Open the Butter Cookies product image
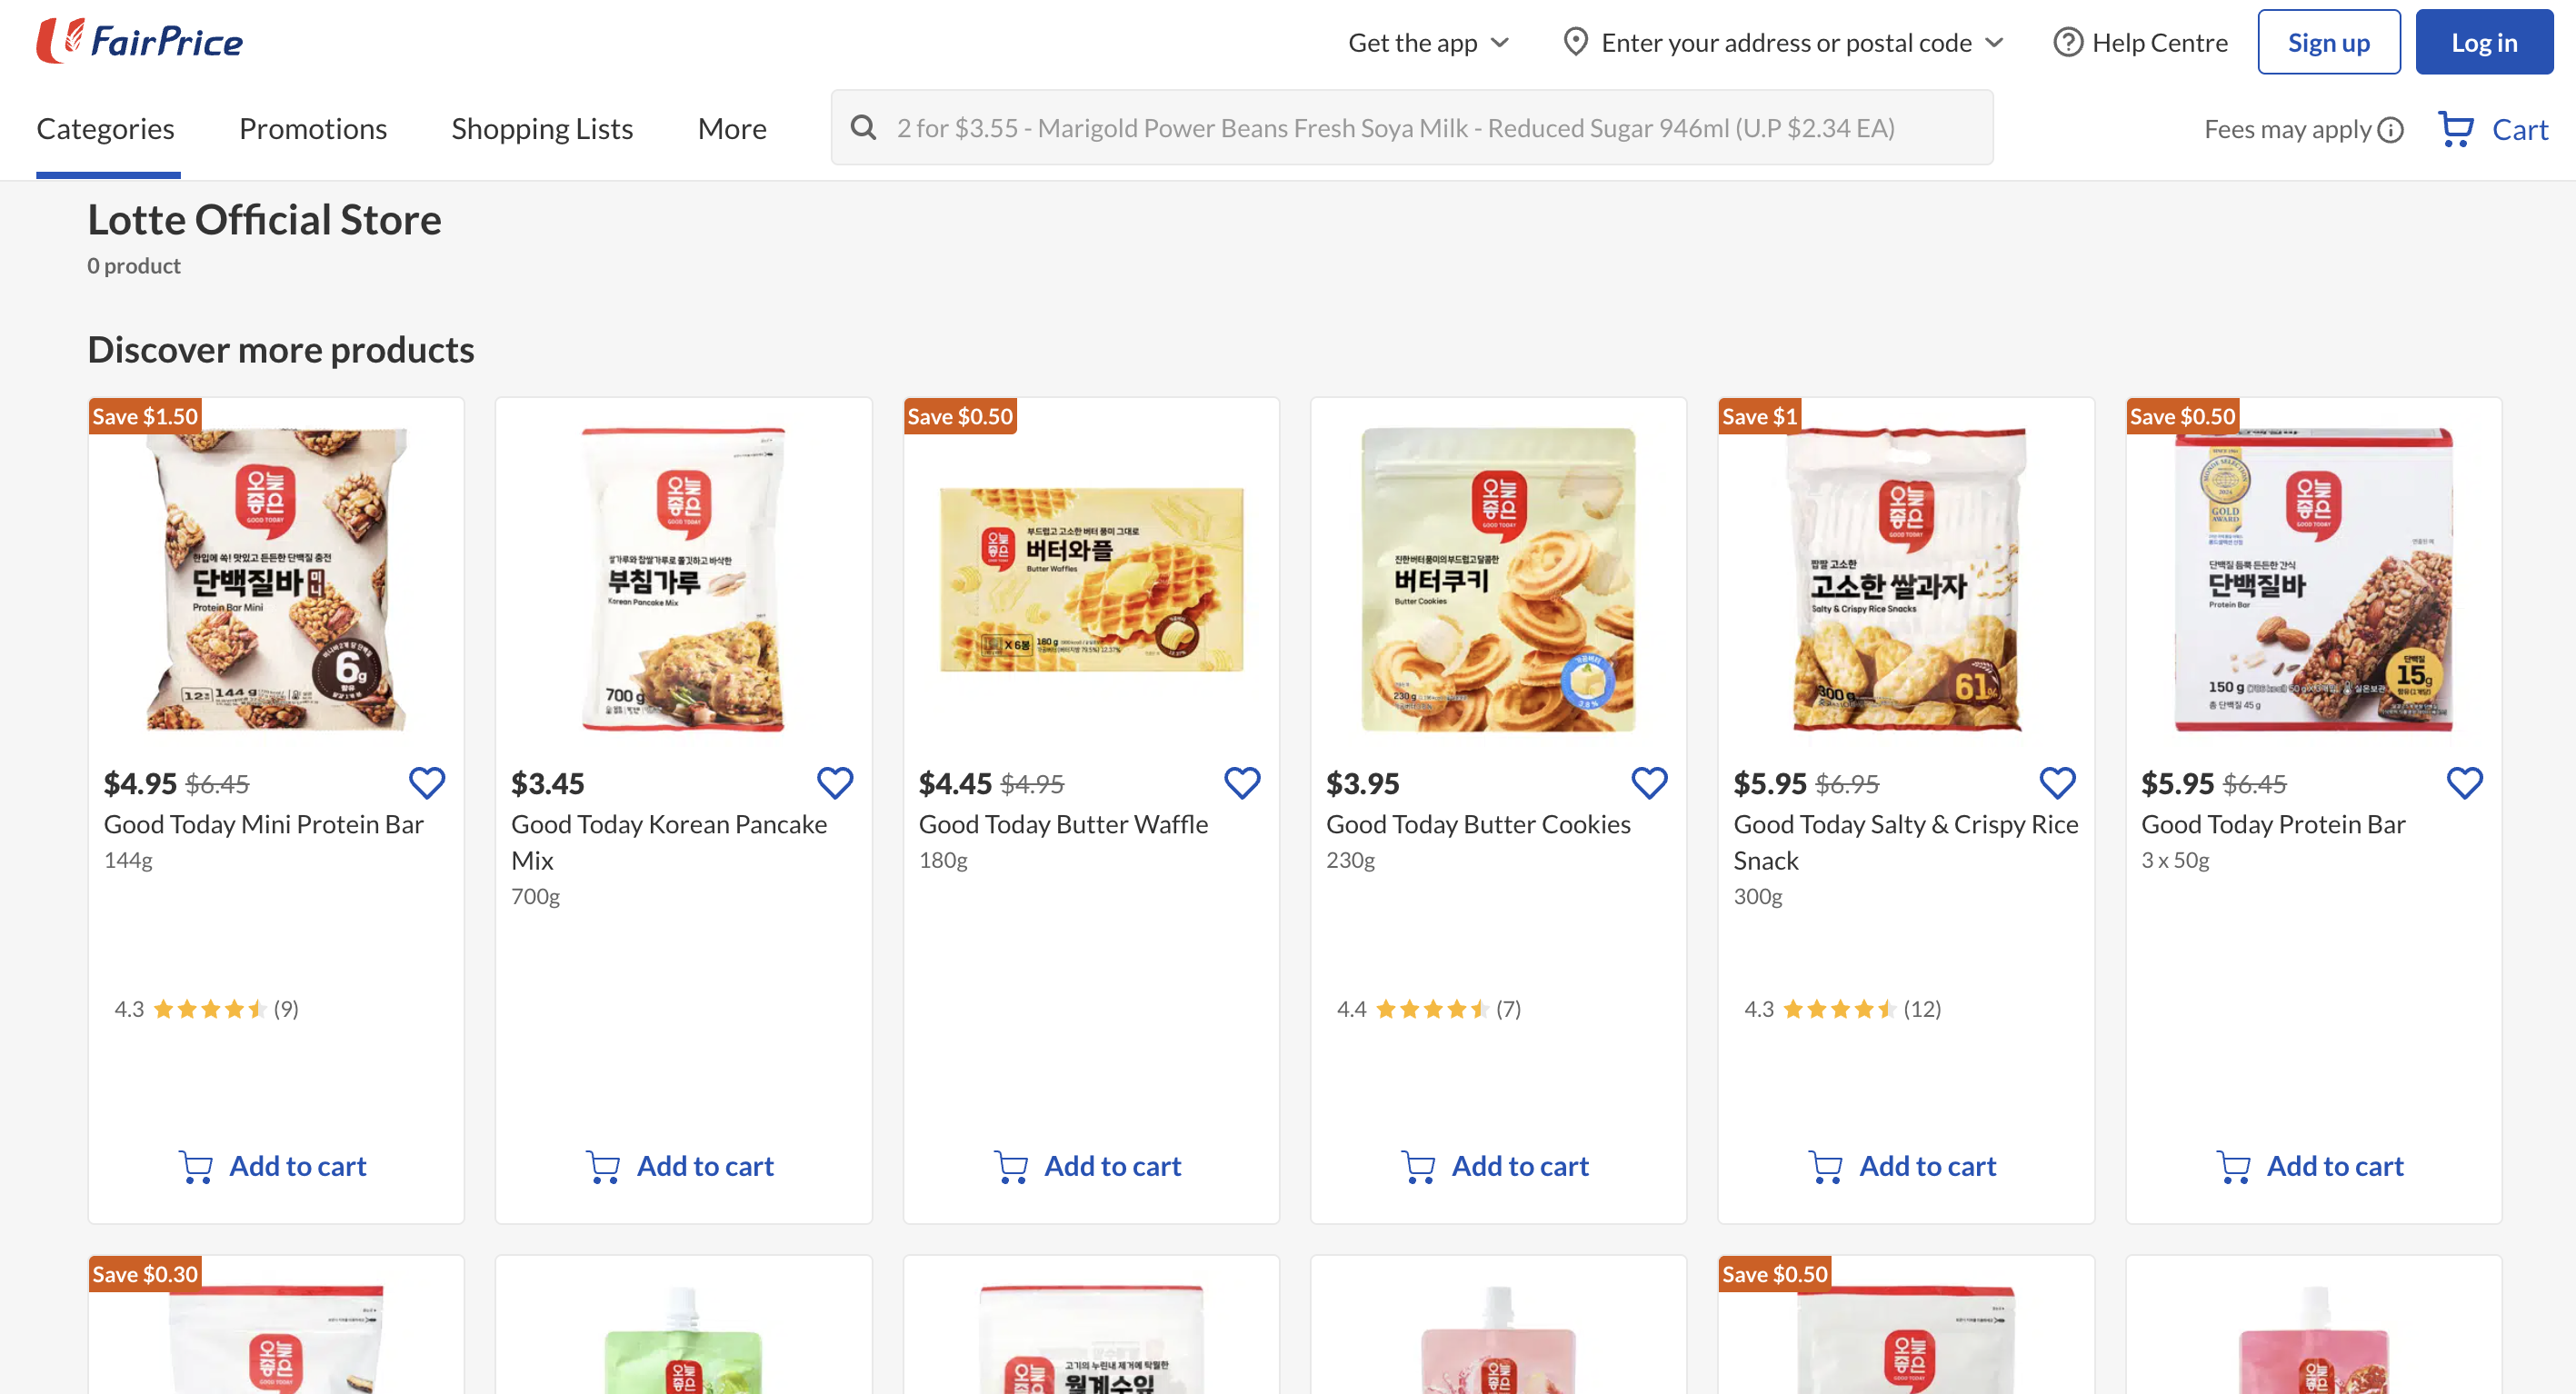This screenshot has height=1394, width=2576. click(x=1498, y=580)
